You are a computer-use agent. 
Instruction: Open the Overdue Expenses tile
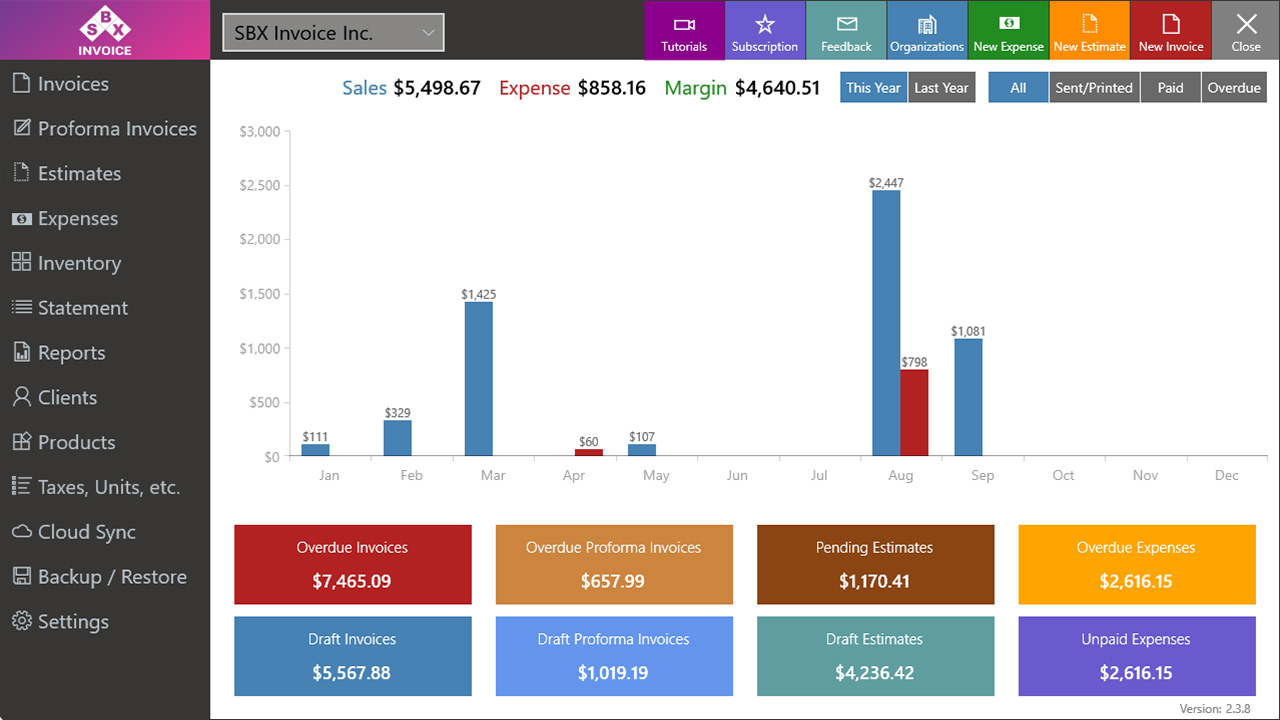pos(1137,565)
